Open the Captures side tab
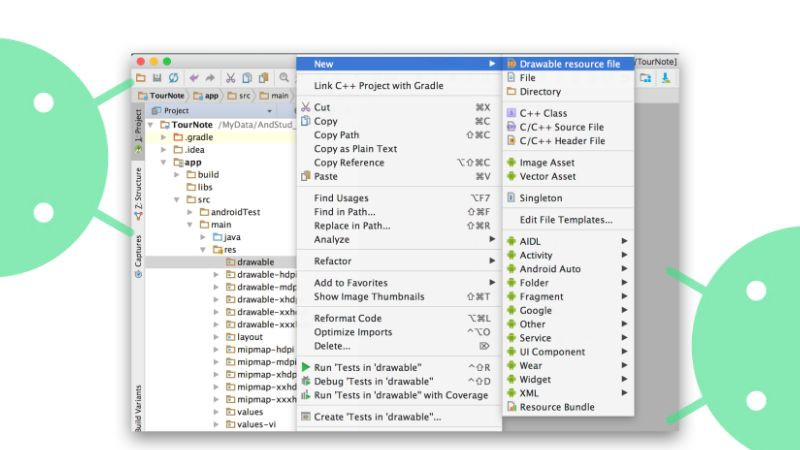Viewport: 800px width, 450px height. tap(138, 256)
